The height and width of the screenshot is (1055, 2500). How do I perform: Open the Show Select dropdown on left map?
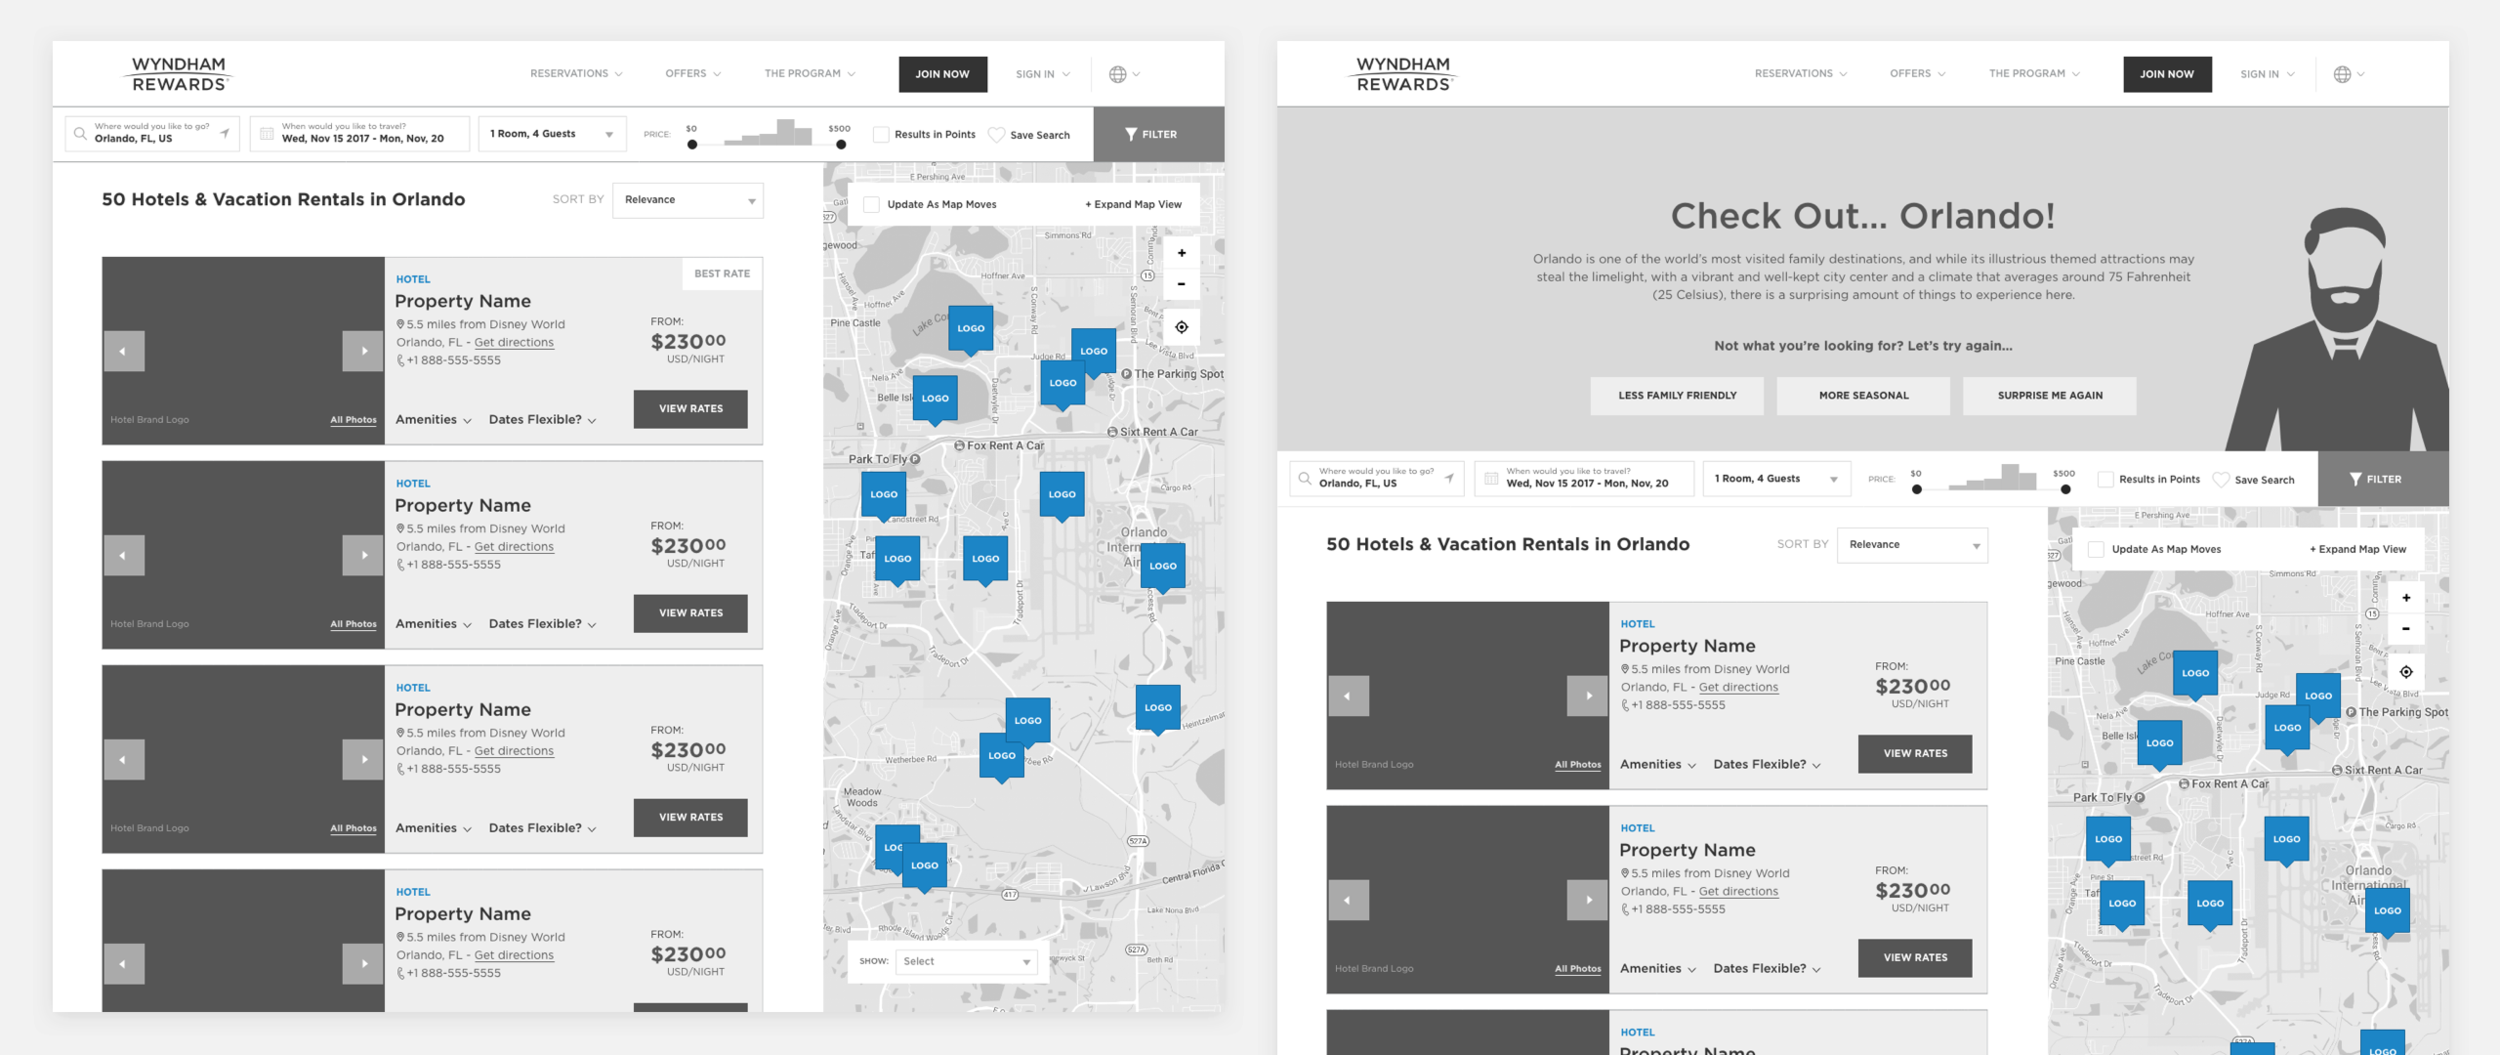(x=966, y=961)
